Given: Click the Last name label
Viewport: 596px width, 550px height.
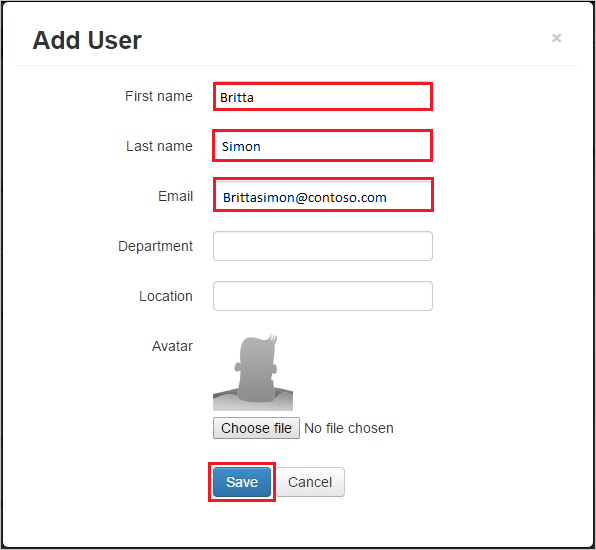Looking at the screenshot, I should click(x=159, y=146).
